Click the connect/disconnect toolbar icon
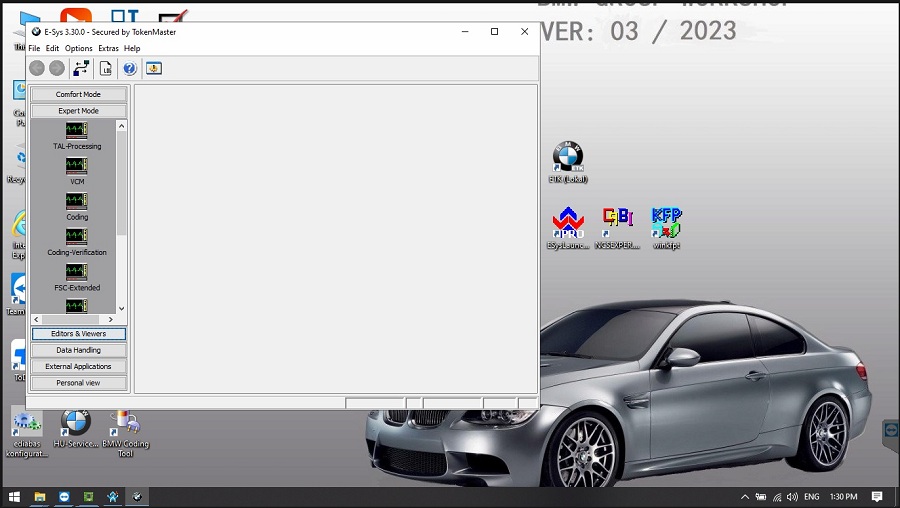The width and height of the screenshot is (900, 508). (81, 68)
